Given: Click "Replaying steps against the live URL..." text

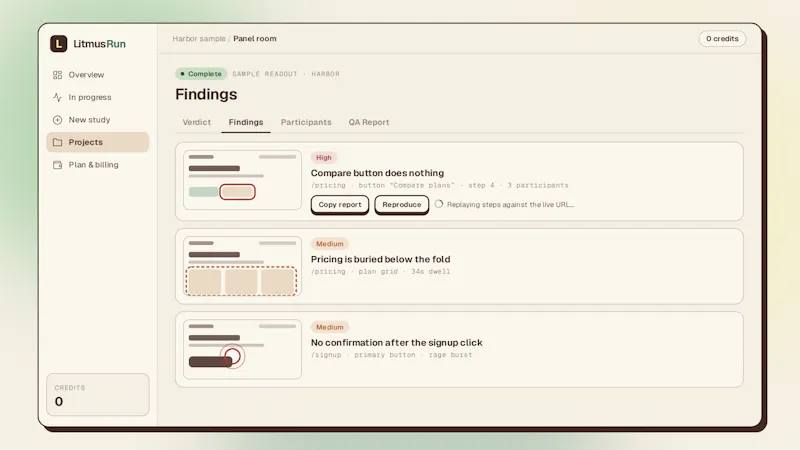Looking at the screenshot, I should (x=510, y=205).
